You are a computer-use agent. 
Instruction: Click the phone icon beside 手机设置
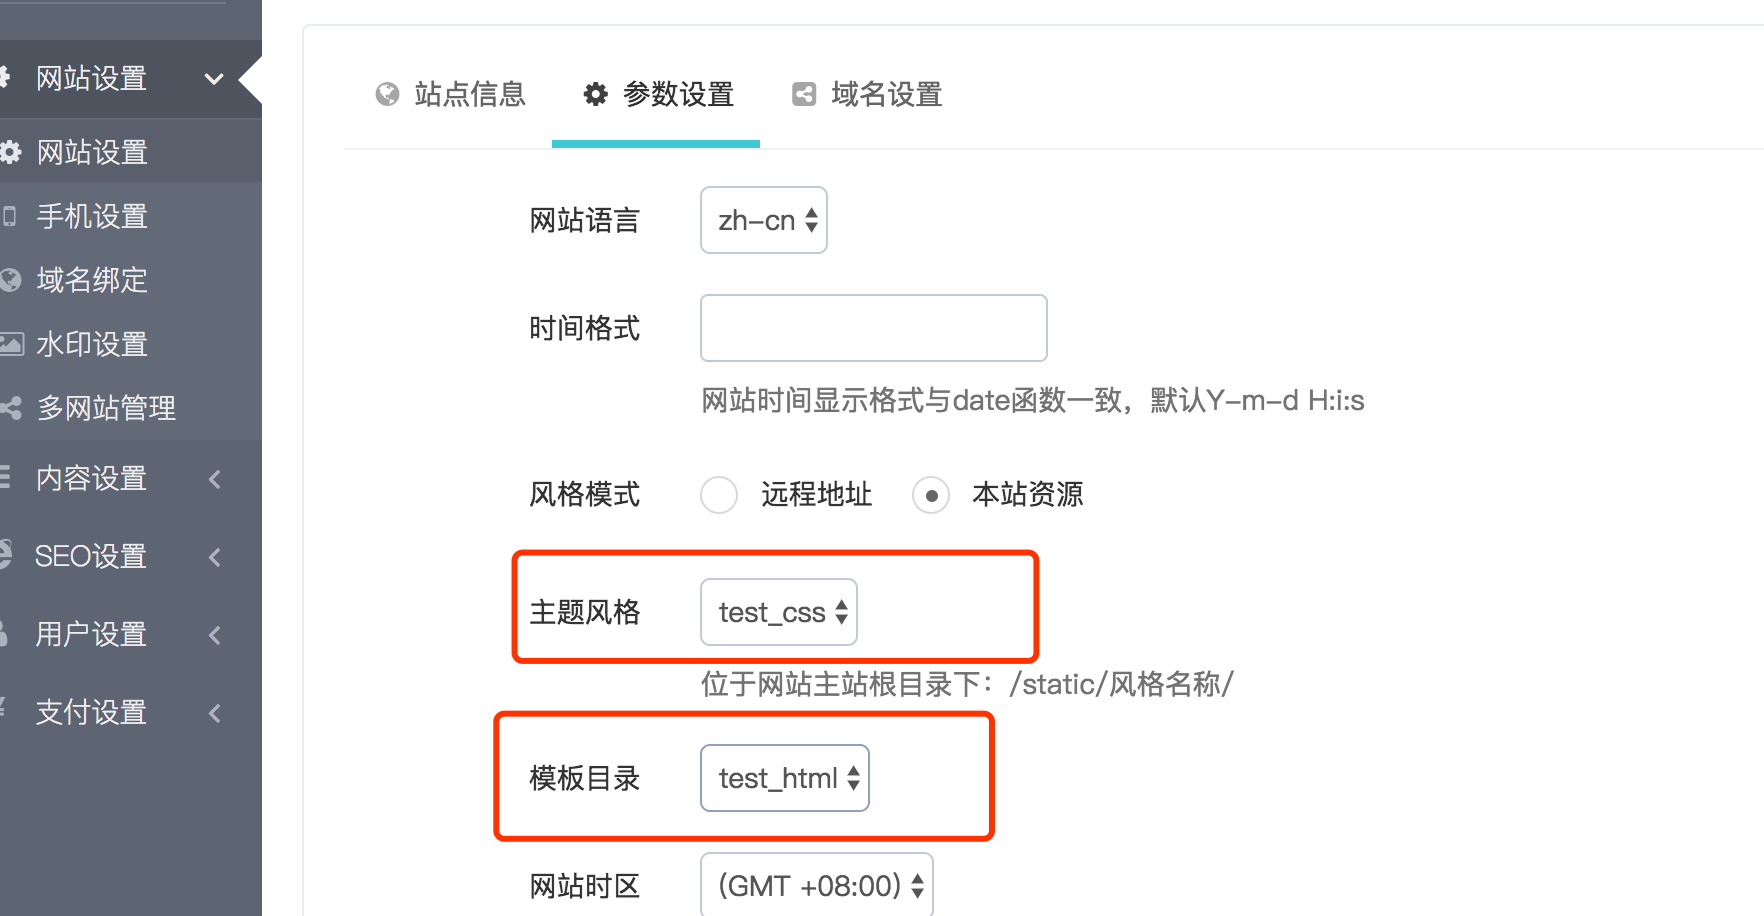pos(10,216)
